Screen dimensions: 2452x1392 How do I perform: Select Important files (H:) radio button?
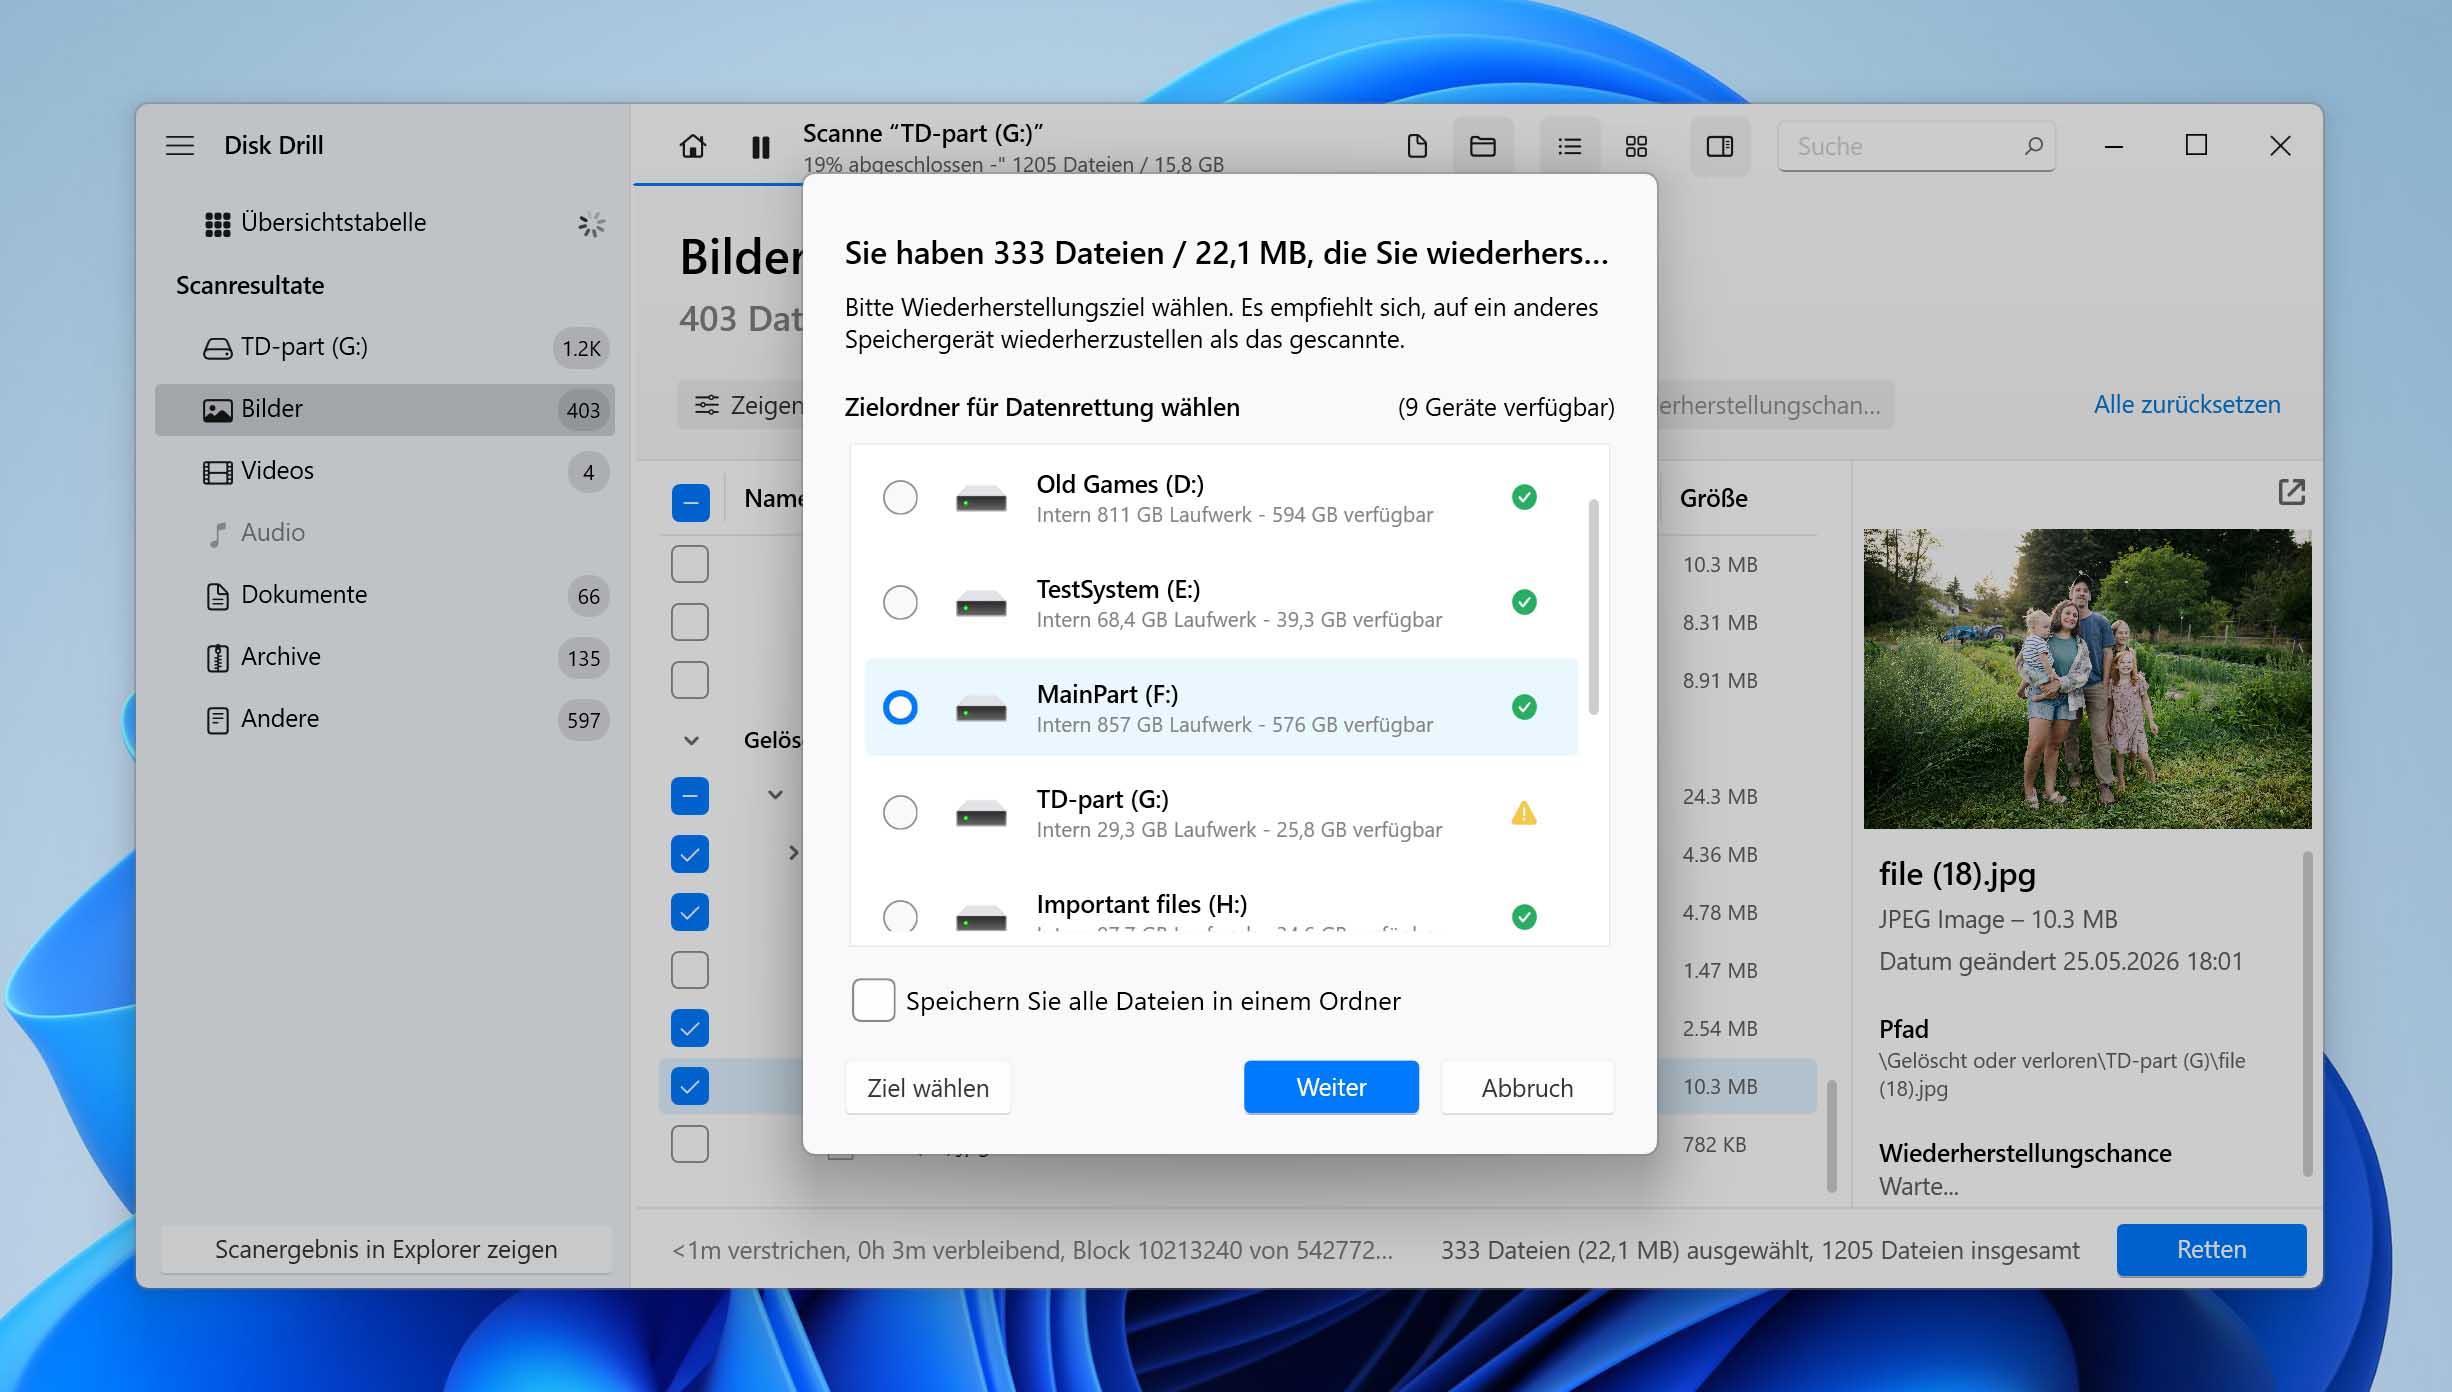pyautogui.click(x=900, y=915)
